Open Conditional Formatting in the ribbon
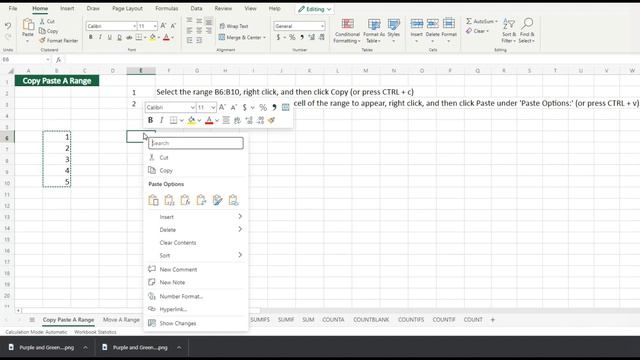The height and width of the screenshot is (360, 640). pyautogui.click(x=347, y=31)
